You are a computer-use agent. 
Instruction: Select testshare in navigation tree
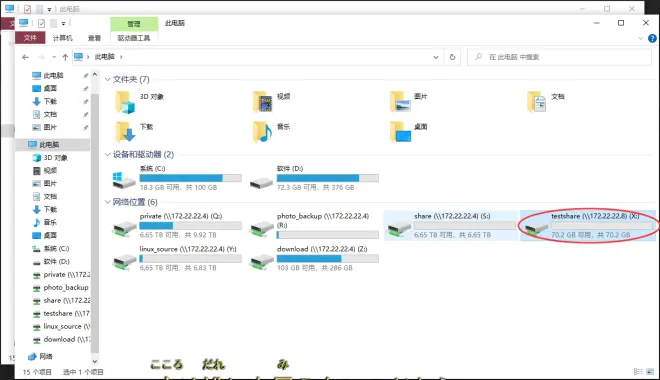[66, 314]
